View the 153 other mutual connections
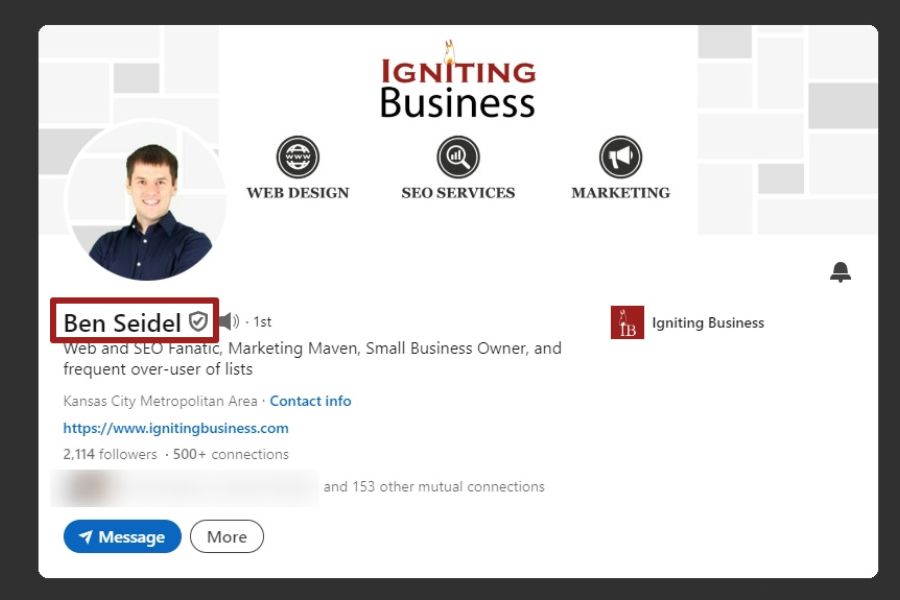The height and width of the screenshot is (600, 900). pyautogui.click(x=434, y=487)
